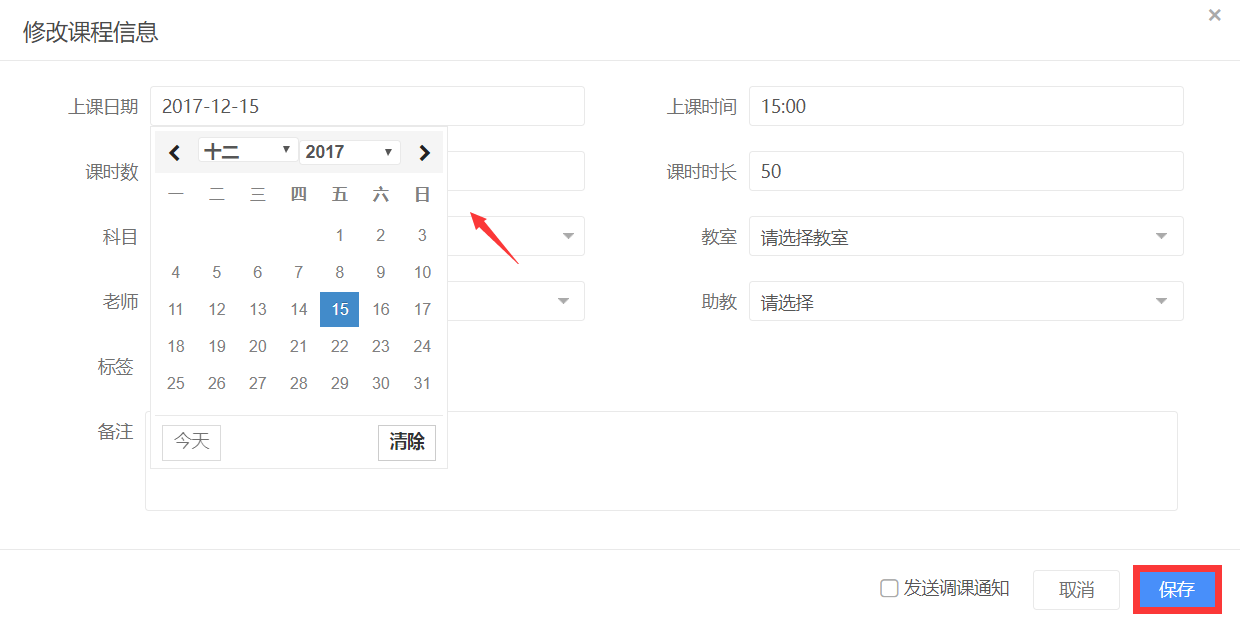This screenshot has width=1240, height=628.
Task: Select December 4 in the calendar
Action: [176, 273]
